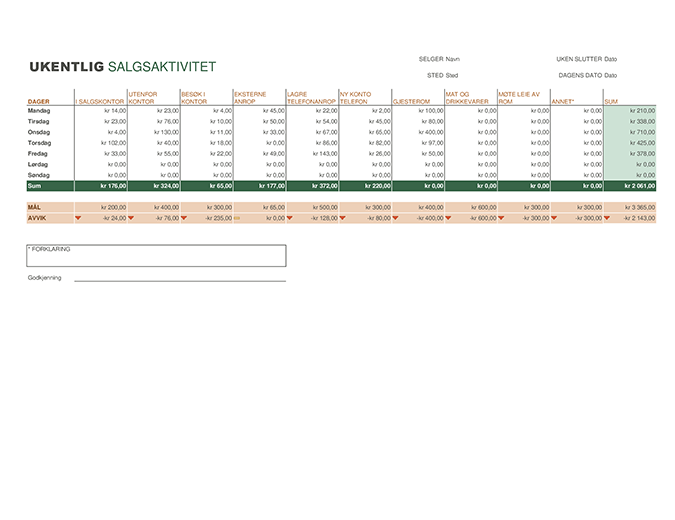Viewport: 675px width, 520px height.
Task: Select Onsdag GJESTEROM cell kr 400,00
Action: coord(418,132)
